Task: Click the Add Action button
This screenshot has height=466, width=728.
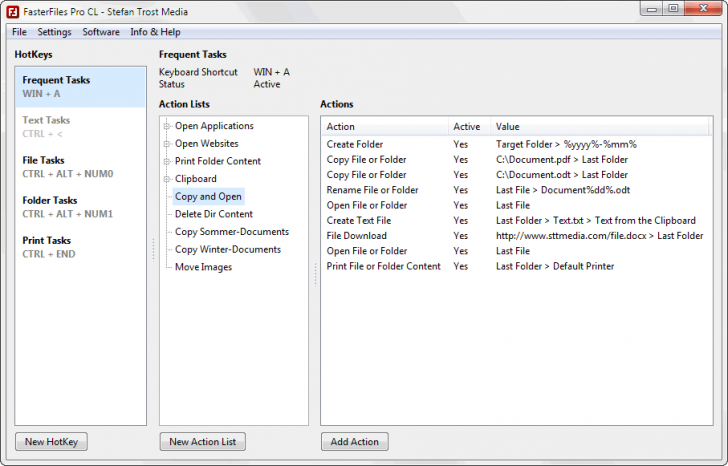Action: coord(354,441)
